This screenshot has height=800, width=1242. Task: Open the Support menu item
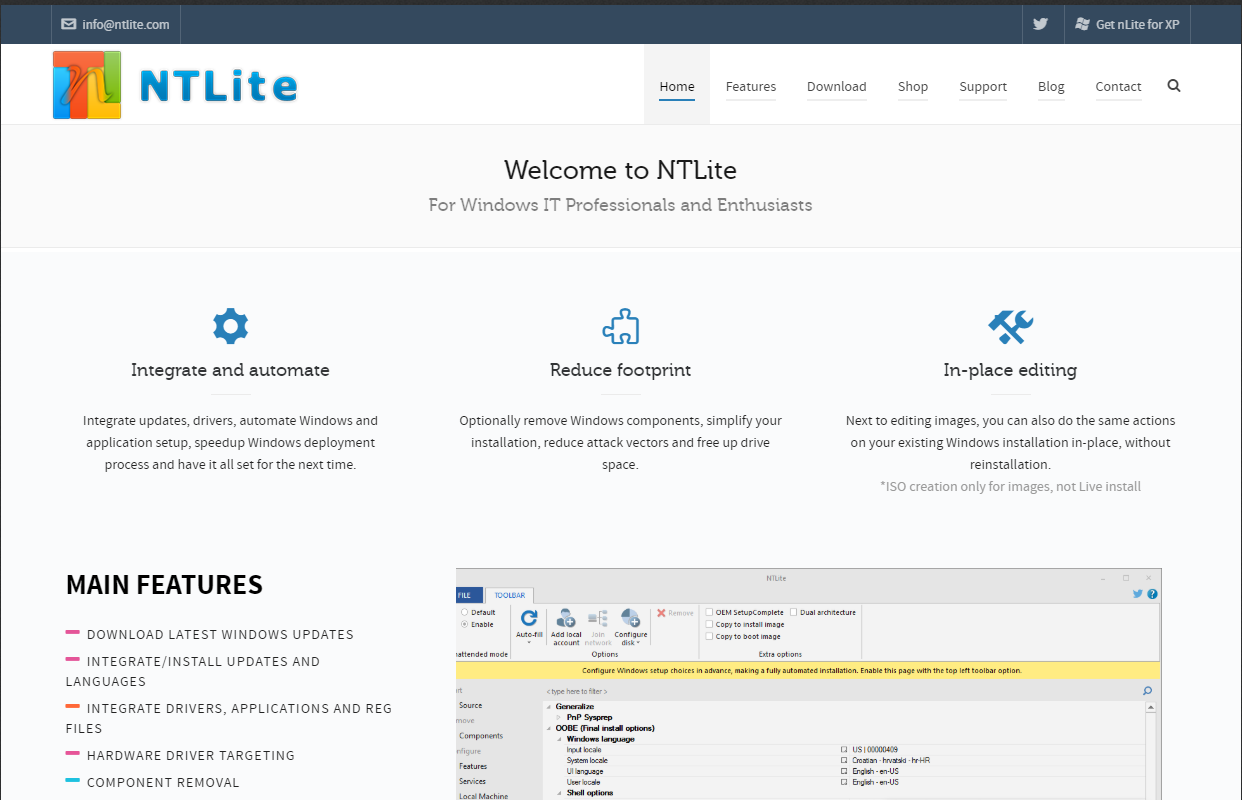coord(983,86)
